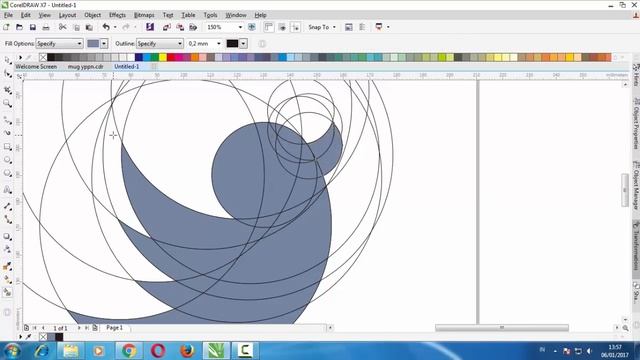
Task: Click the horizontal scrollbar thumb
Action: (x=502, y=328)
